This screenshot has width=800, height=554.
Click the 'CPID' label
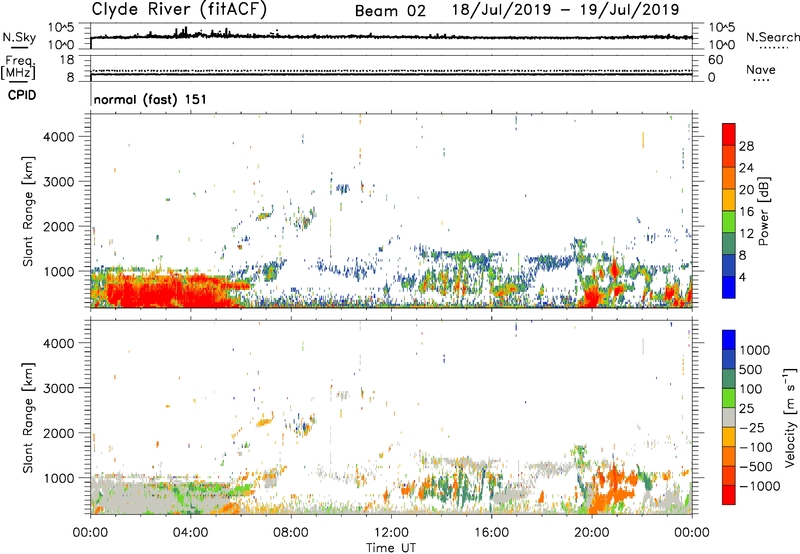pyautogui.click(x=22, y=95)
